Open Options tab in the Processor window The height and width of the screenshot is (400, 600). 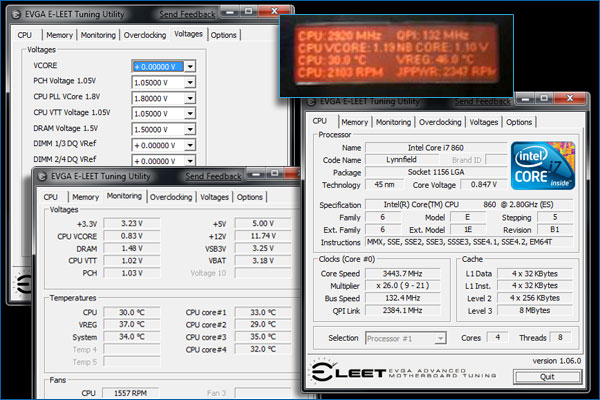[519, 122]
